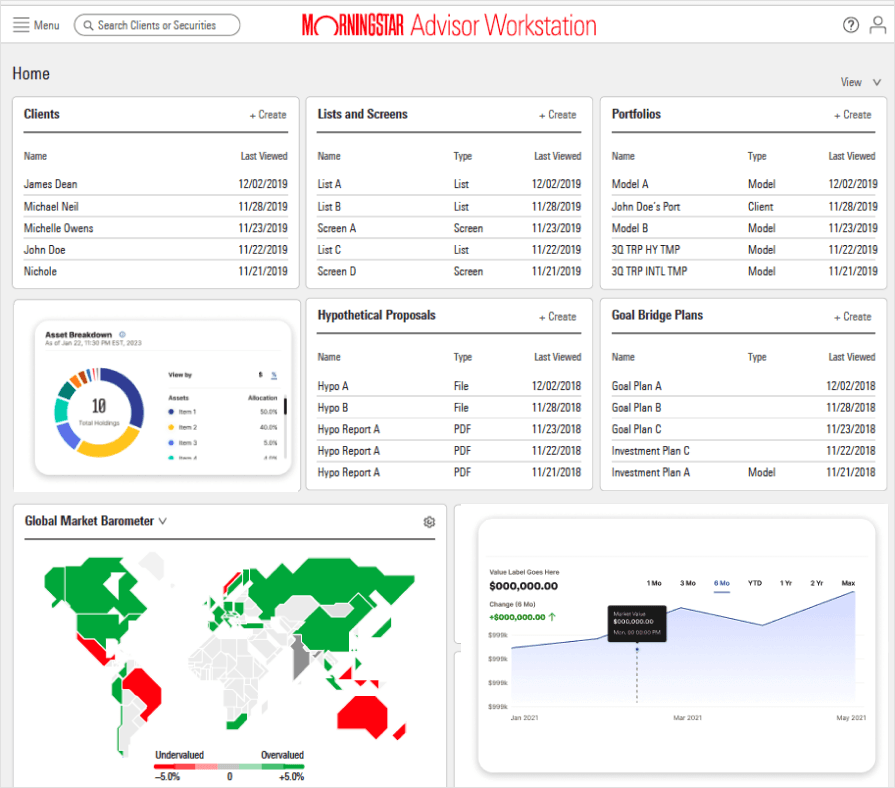This screenshot has width=895, height=788.
Task: Open Global Market Barometer settings gear
Action: click(429, 522)
